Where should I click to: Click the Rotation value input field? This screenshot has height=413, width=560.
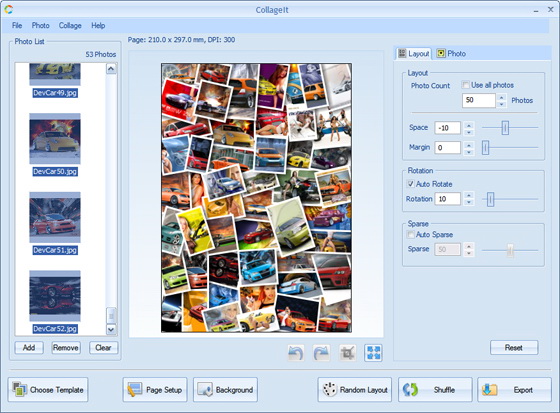448,199
